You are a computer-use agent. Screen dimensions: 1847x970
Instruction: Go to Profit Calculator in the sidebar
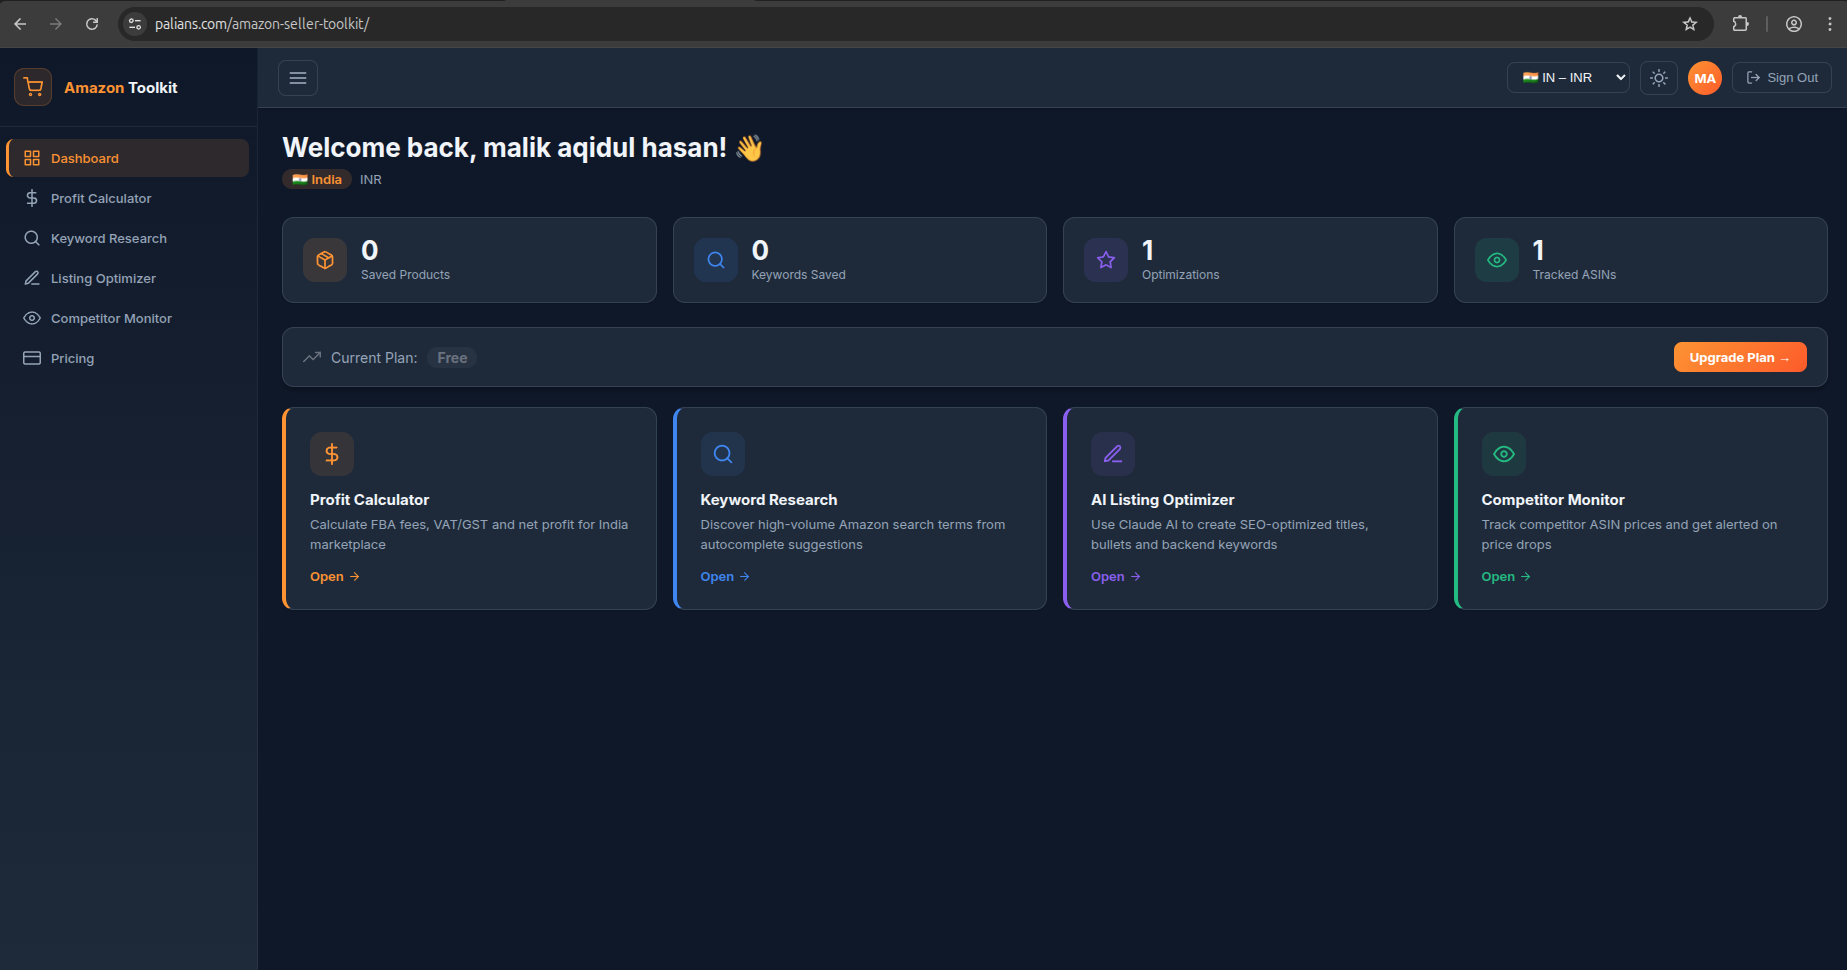[128, 198]
